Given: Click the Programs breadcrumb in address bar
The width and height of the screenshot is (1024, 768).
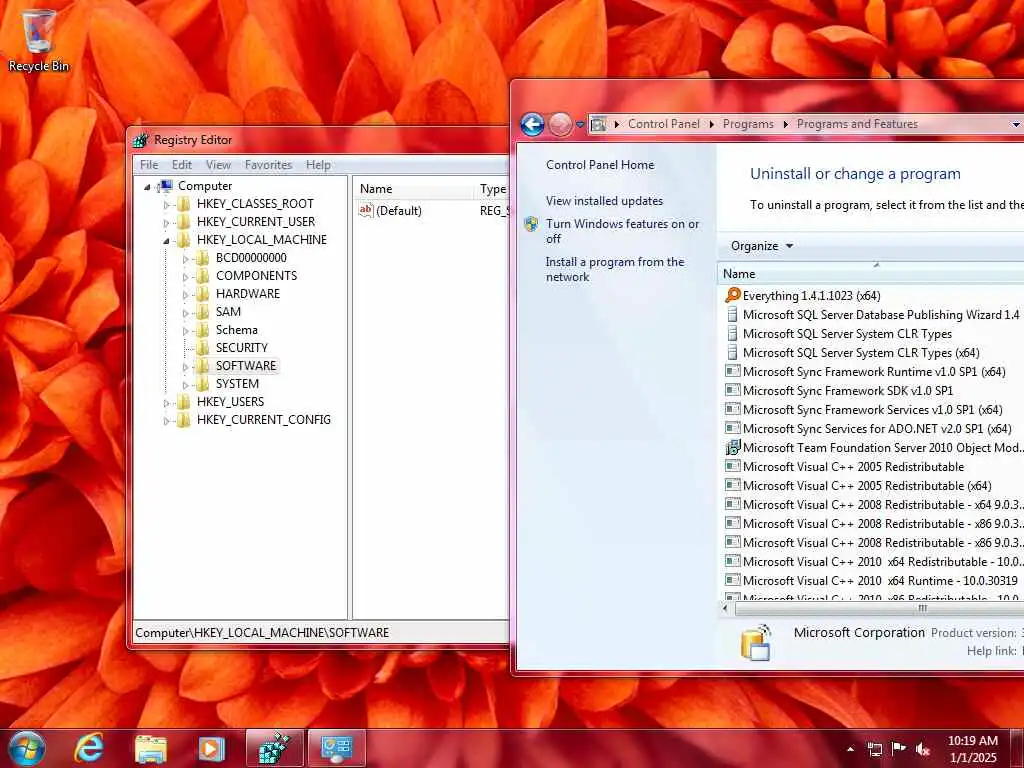Looking at the screenshot, I should (748, 124).
